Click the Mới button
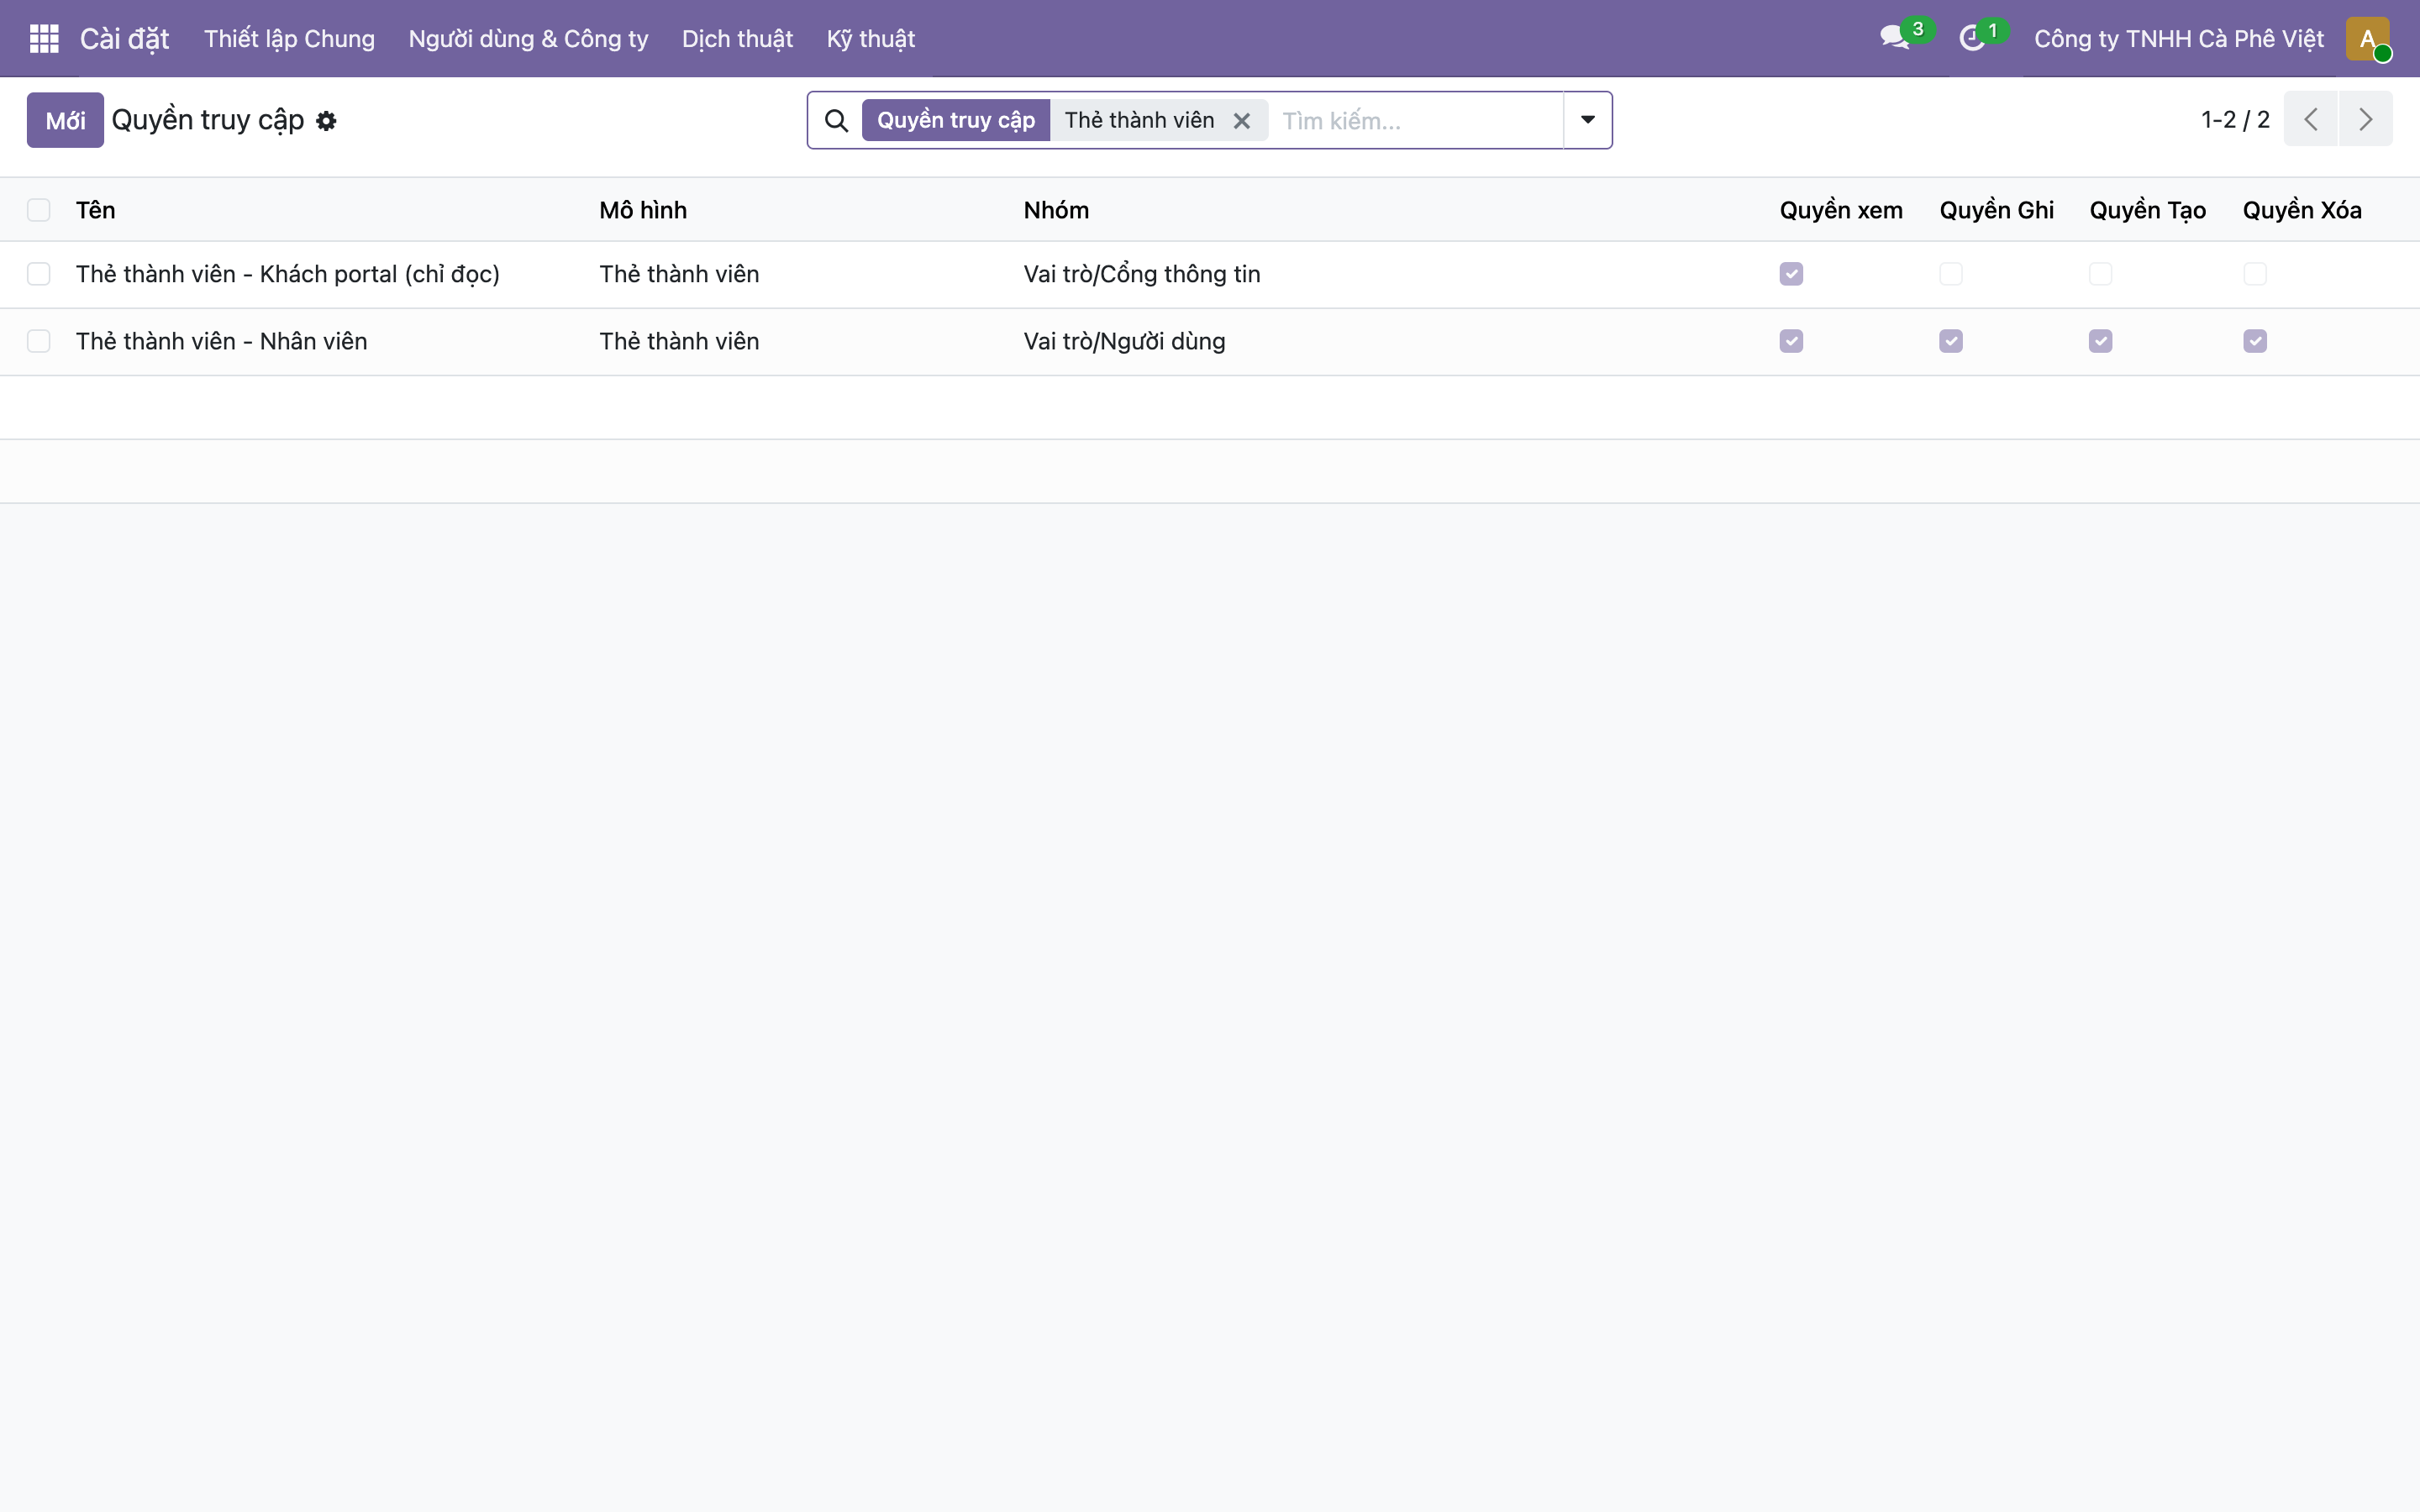Screen dimensions: 2420x1512 click(x=65, y=120)
